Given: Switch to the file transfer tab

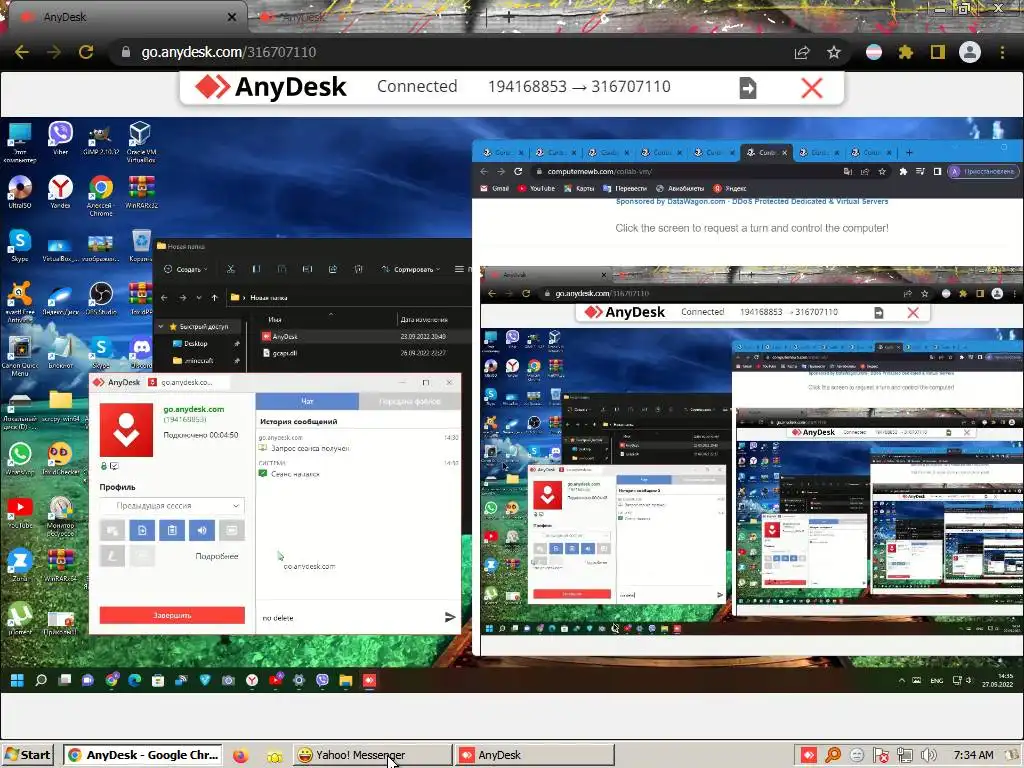Looking at the screenshot, I should tap(409, 401).
